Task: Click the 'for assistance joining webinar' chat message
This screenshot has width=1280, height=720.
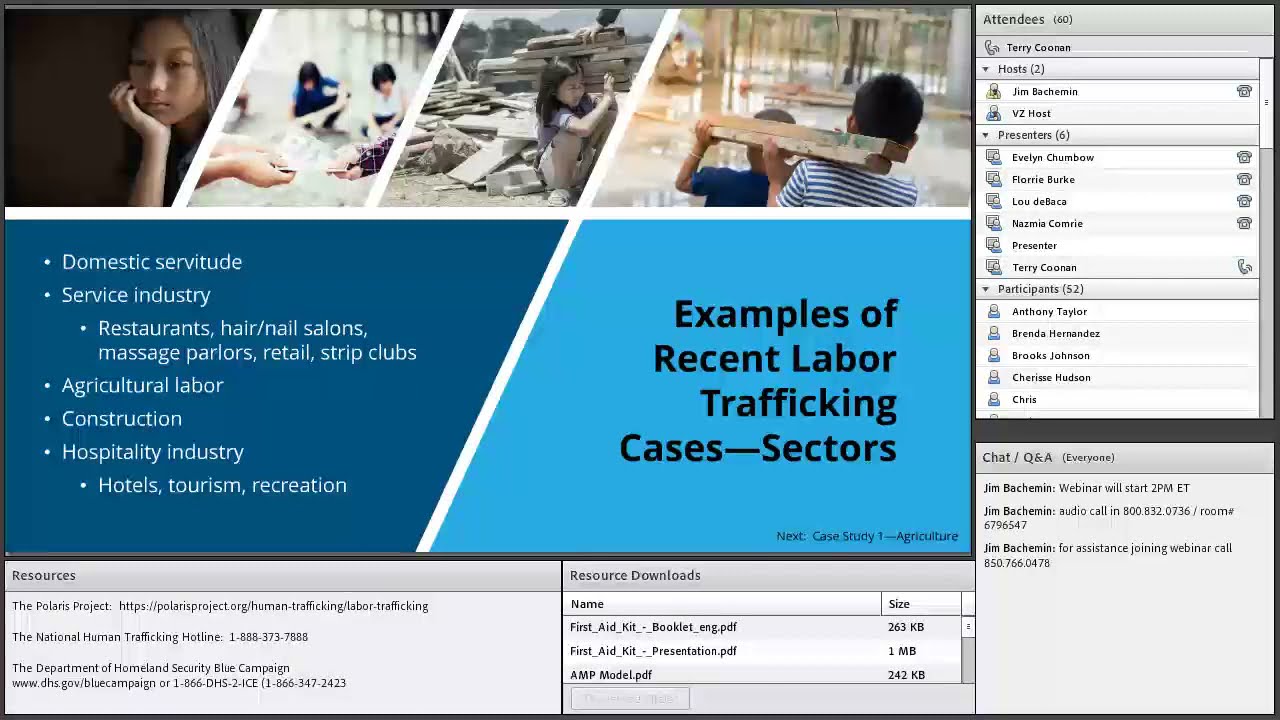Action: click(x=1108, y=555)
